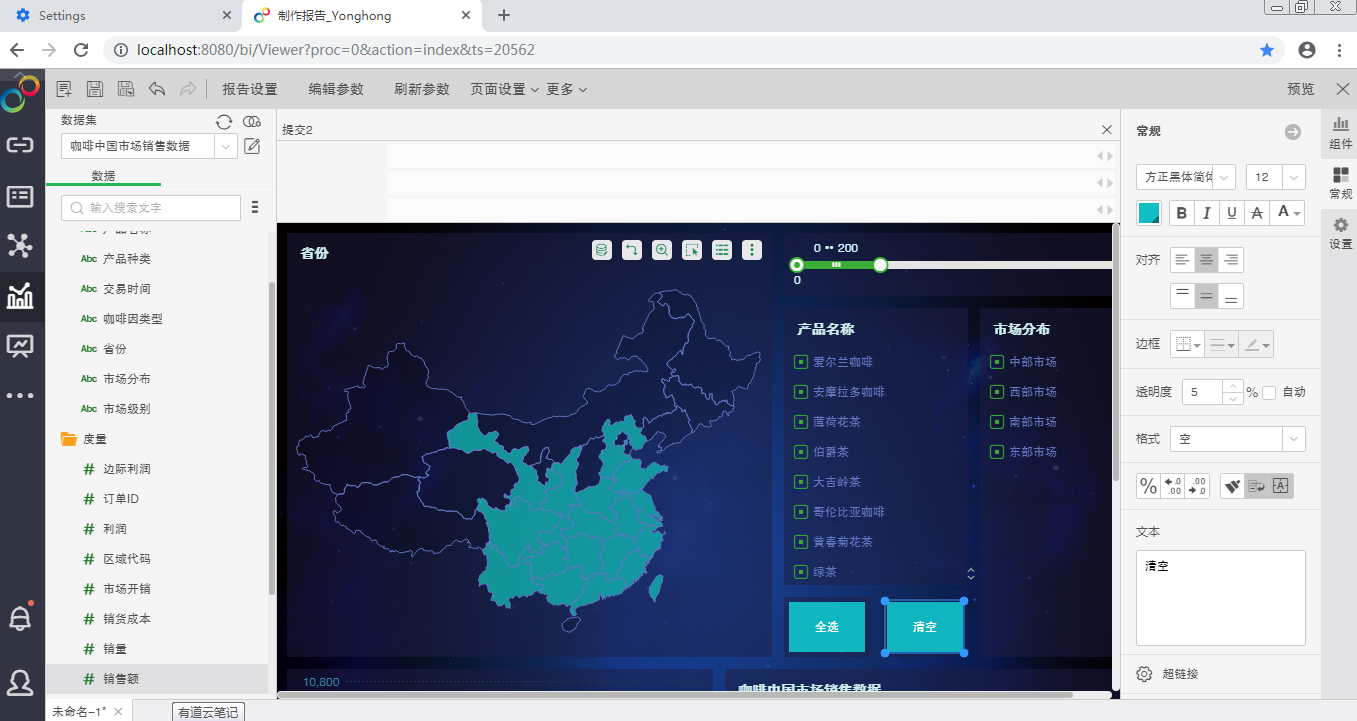
Task: Enable the 自动 transparency checkbox
Action: [1269, 392]
